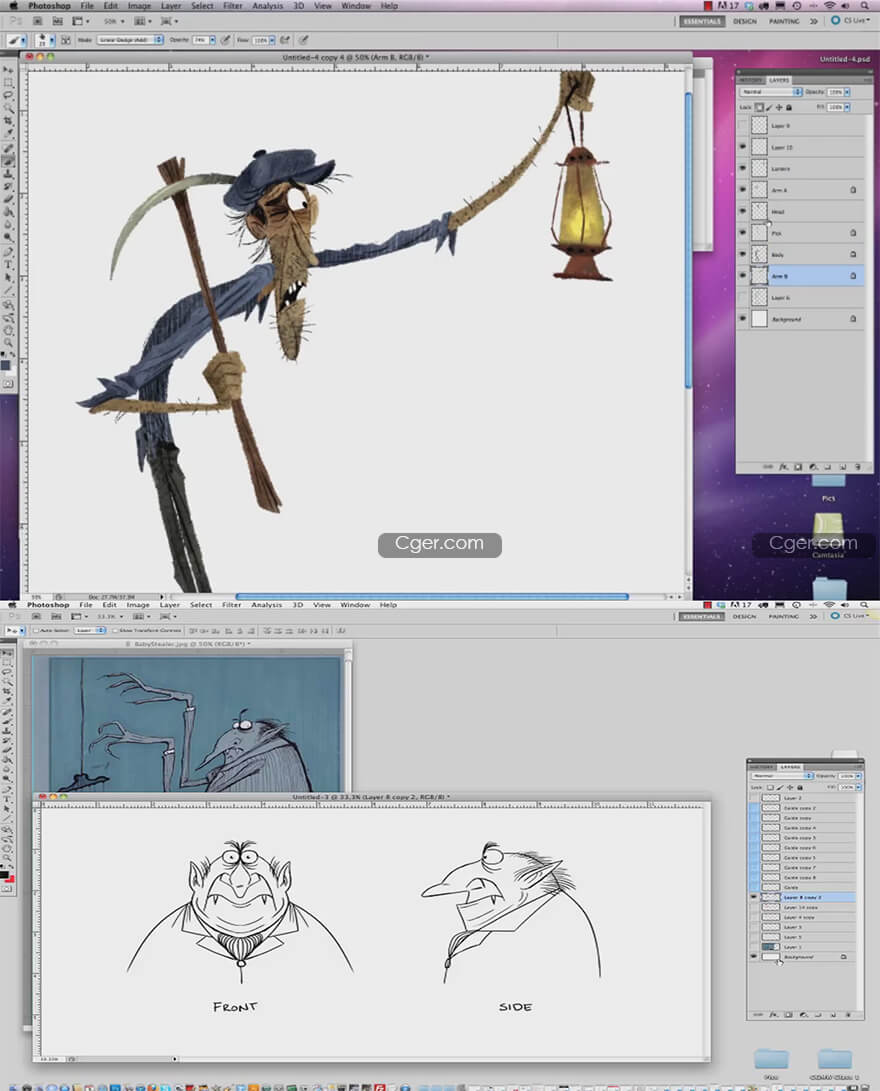
Task: Click the scarecrow document's vertical scrollbar
Action: point(688,239)
